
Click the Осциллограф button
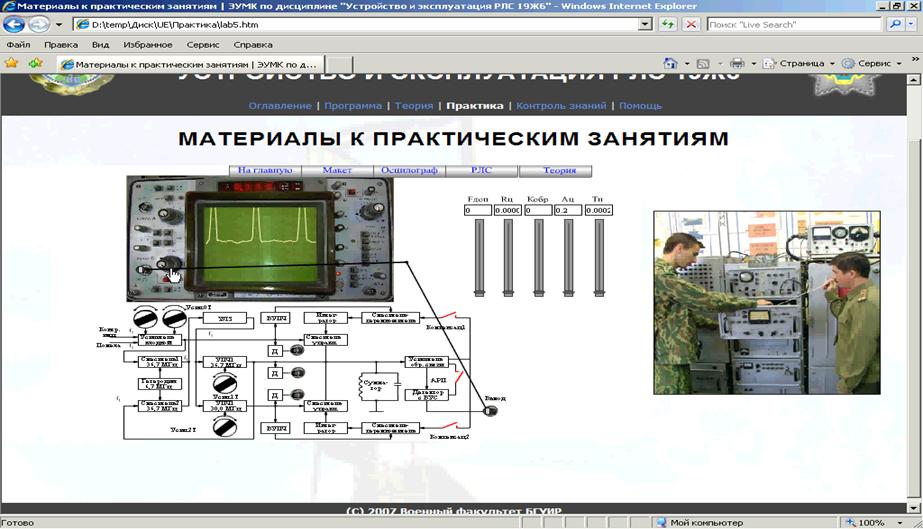tap(409, 171)
